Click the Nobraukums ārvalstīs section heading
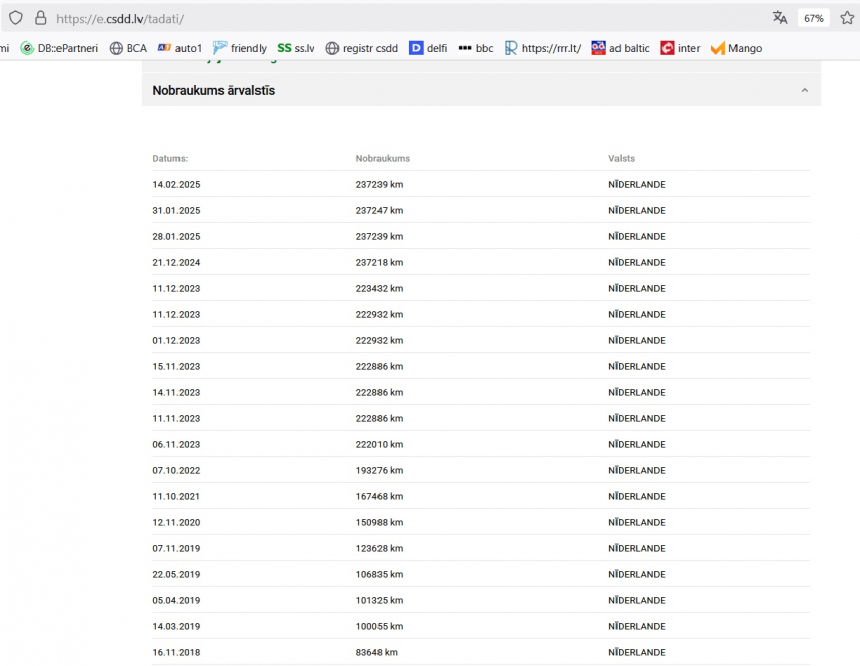860x666 pixels. point(213,91)
